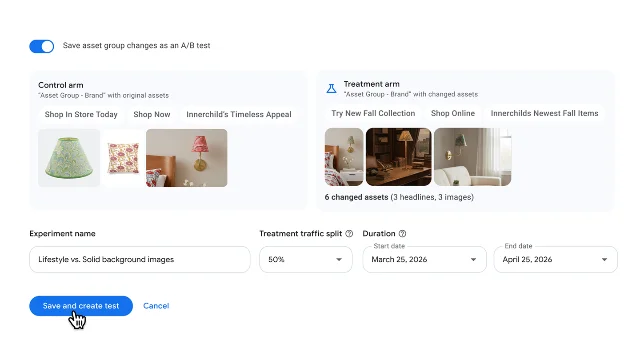The width and height of the screenshot is (640, 360).
Task: Select 'Innerchild's Timeless Appeal' headline chip
Action: click(239, 114)
